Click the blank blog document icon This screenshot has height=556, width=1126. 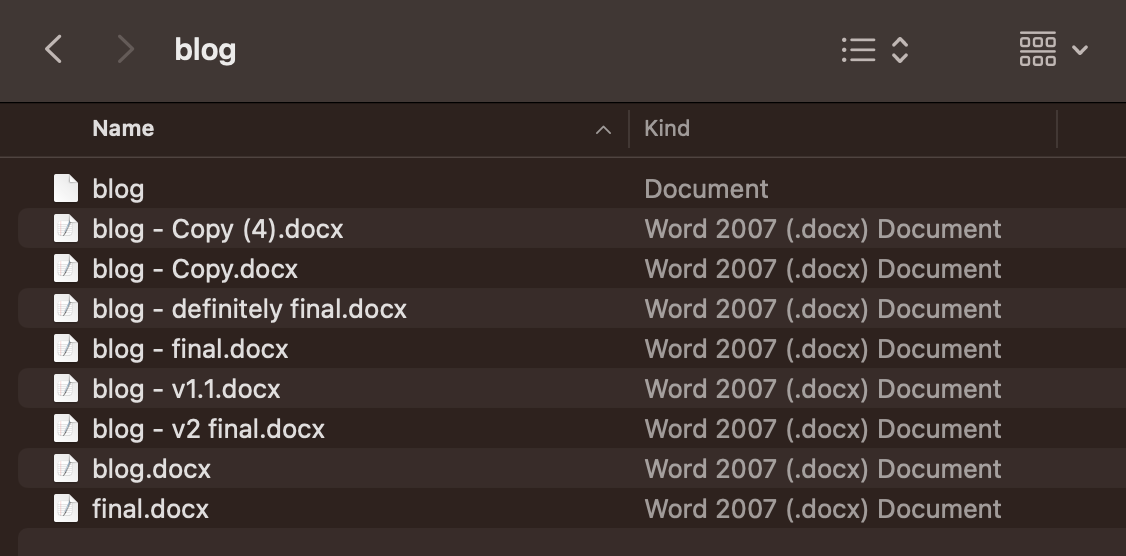tap(66, 189)
